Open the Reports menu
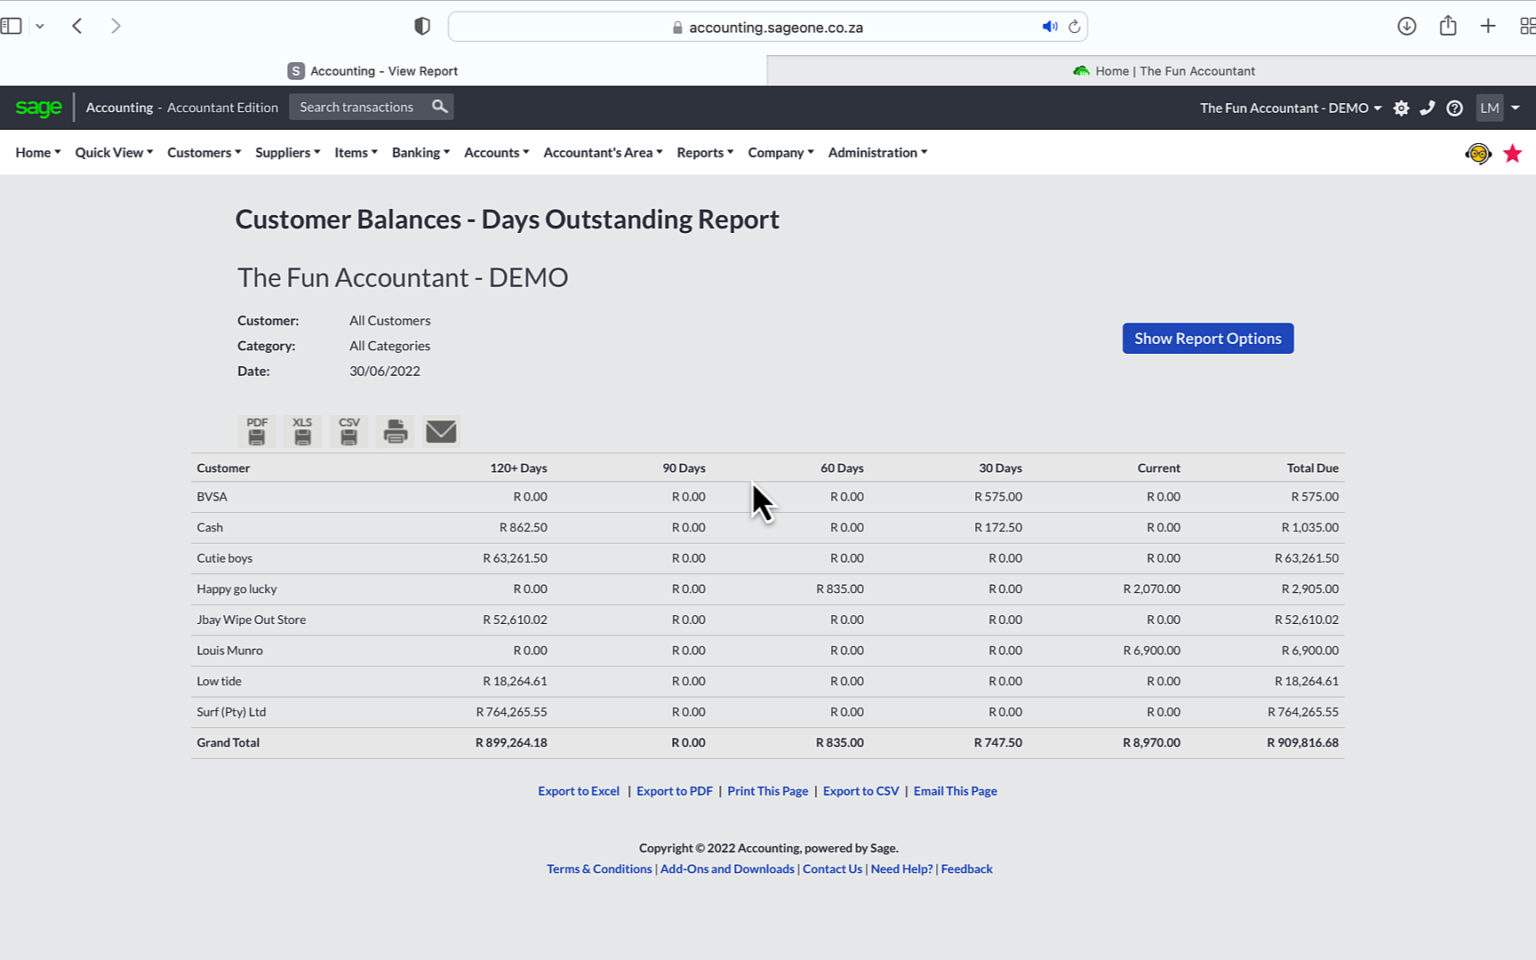The height and width of the screenshot is (960, 1536). point(704,152)
